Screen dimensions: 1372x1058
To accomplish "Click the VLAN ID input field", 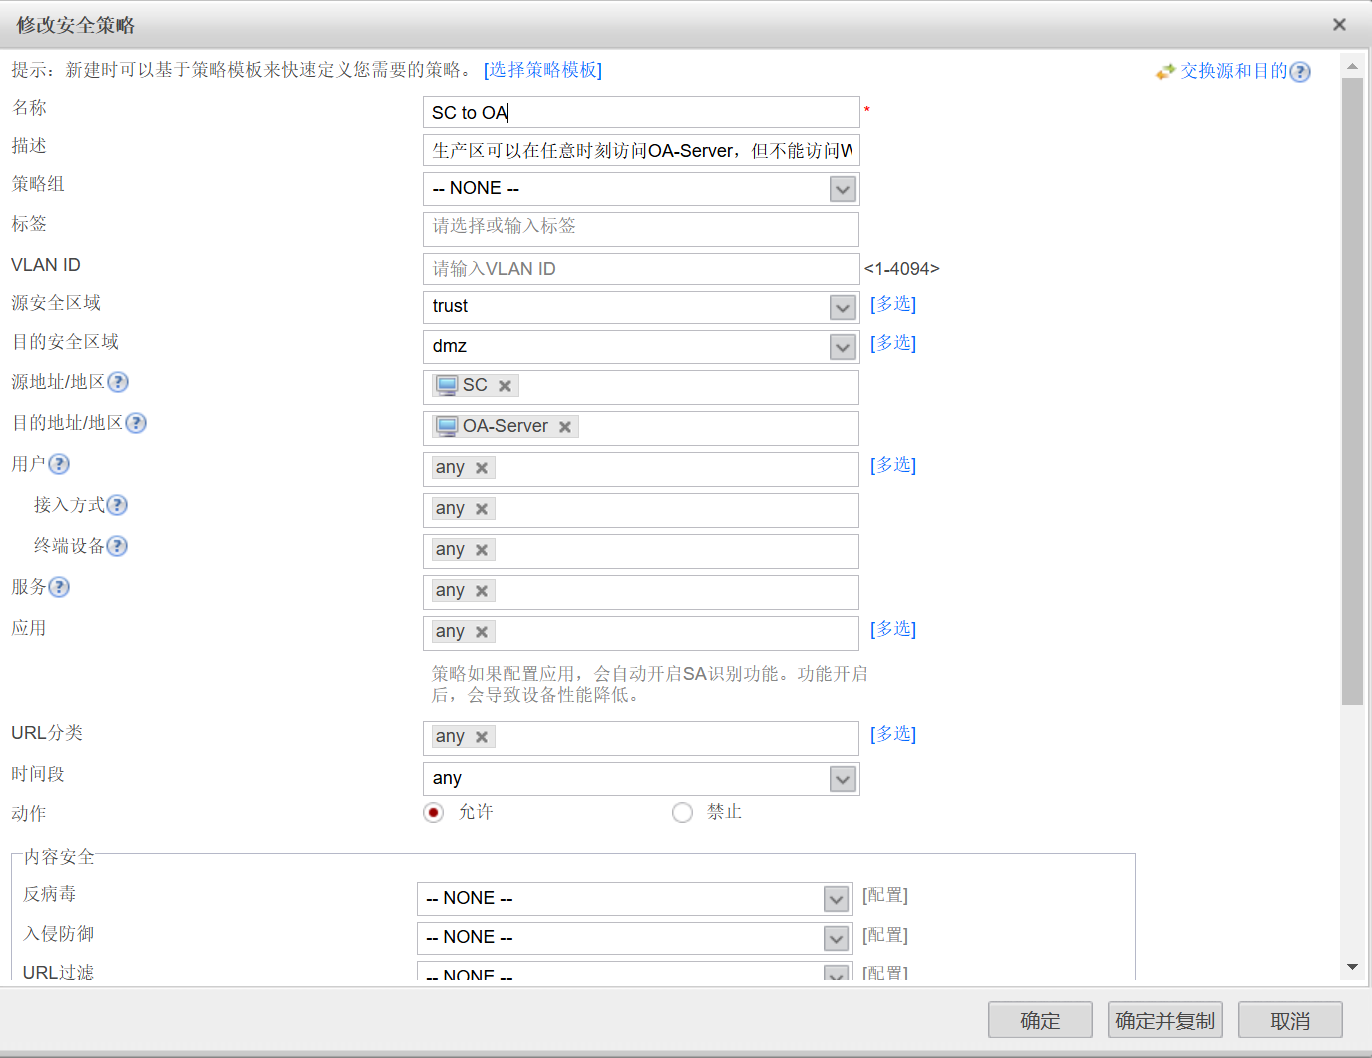I will pos(641,269).
